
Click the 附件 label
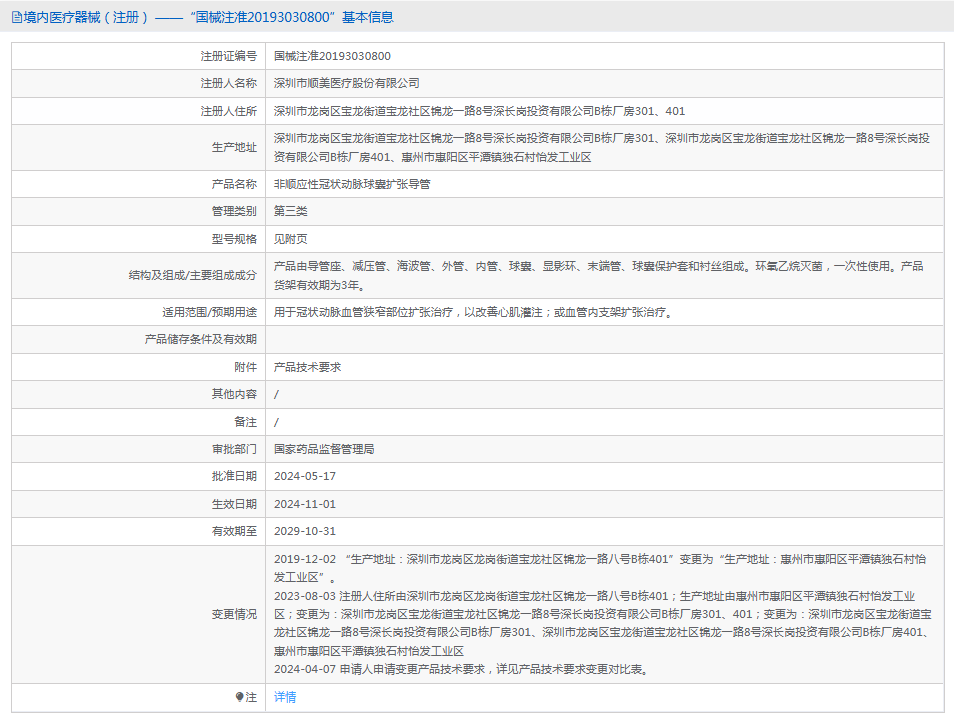pyautogui.click(x=246, y=367)
